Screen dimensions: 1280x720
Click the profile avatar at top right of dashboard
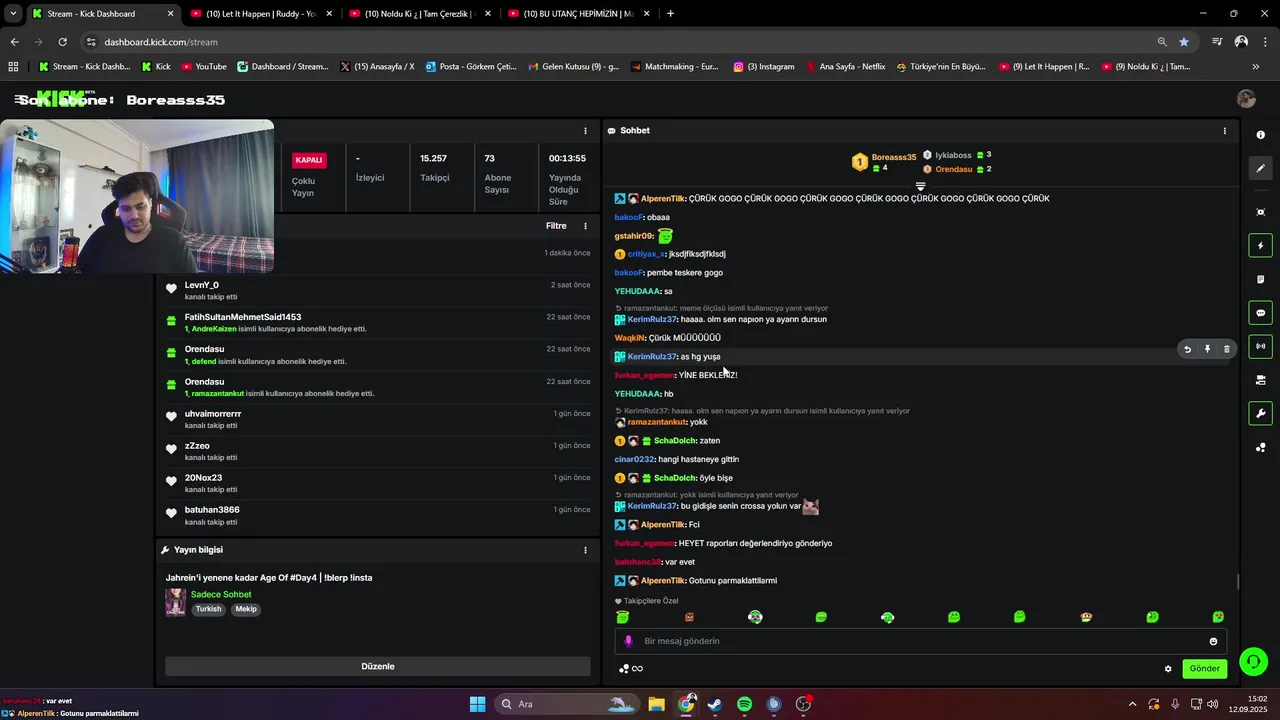1246,99
